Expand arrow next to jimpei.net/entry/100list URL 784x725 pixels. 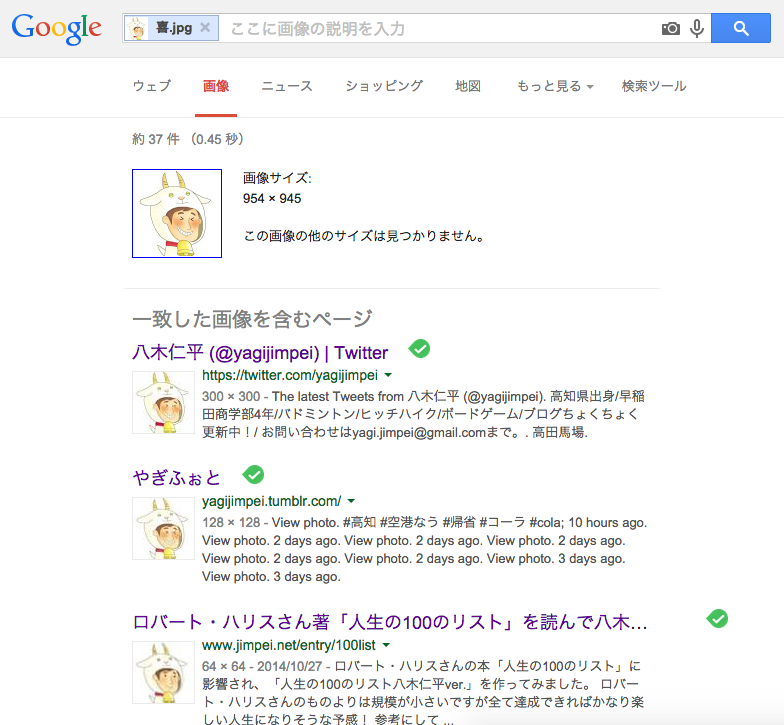(x=386, y=645)
